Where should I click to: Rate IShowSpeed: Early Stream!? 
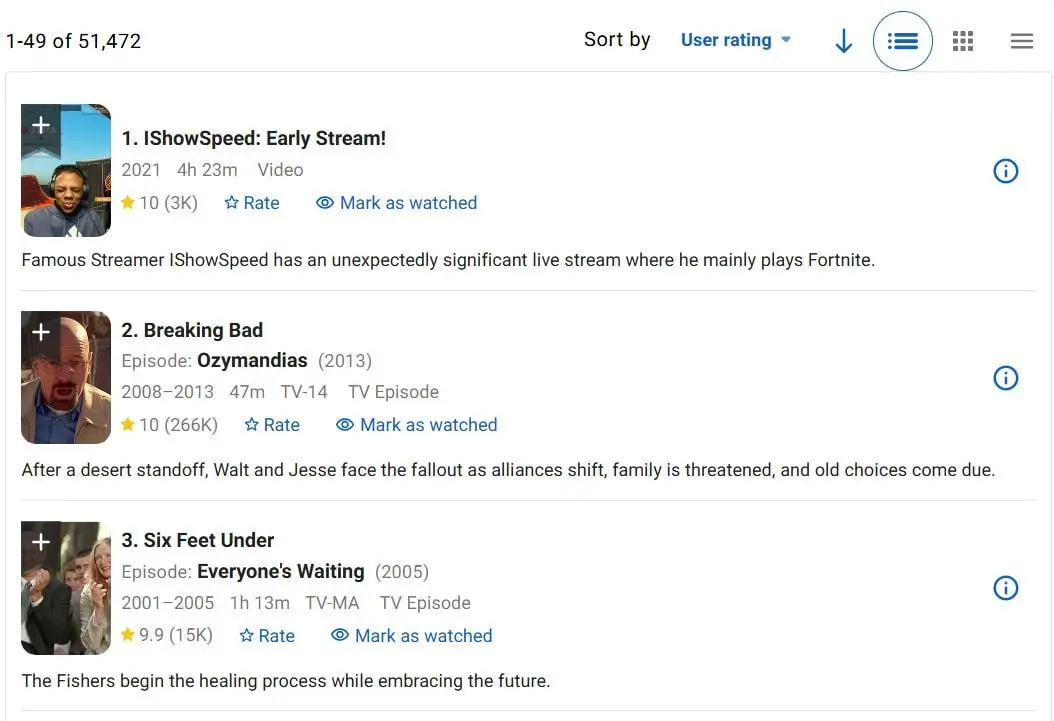(252, 203)
